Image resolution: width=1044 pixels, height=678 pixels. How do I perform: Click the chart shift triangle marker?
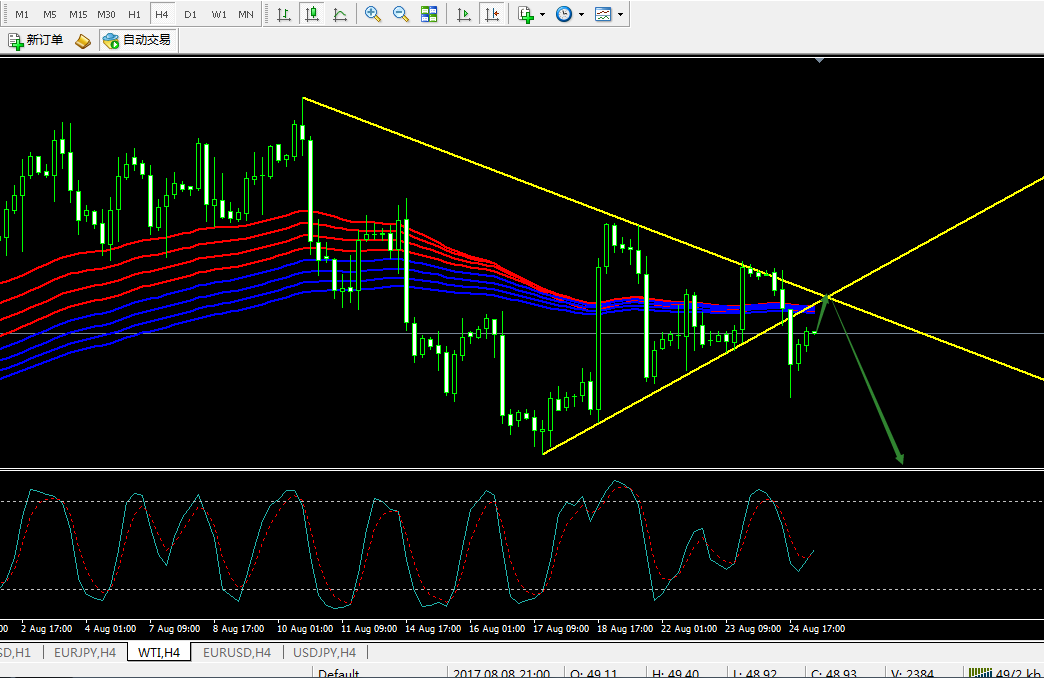coord(820,61)
